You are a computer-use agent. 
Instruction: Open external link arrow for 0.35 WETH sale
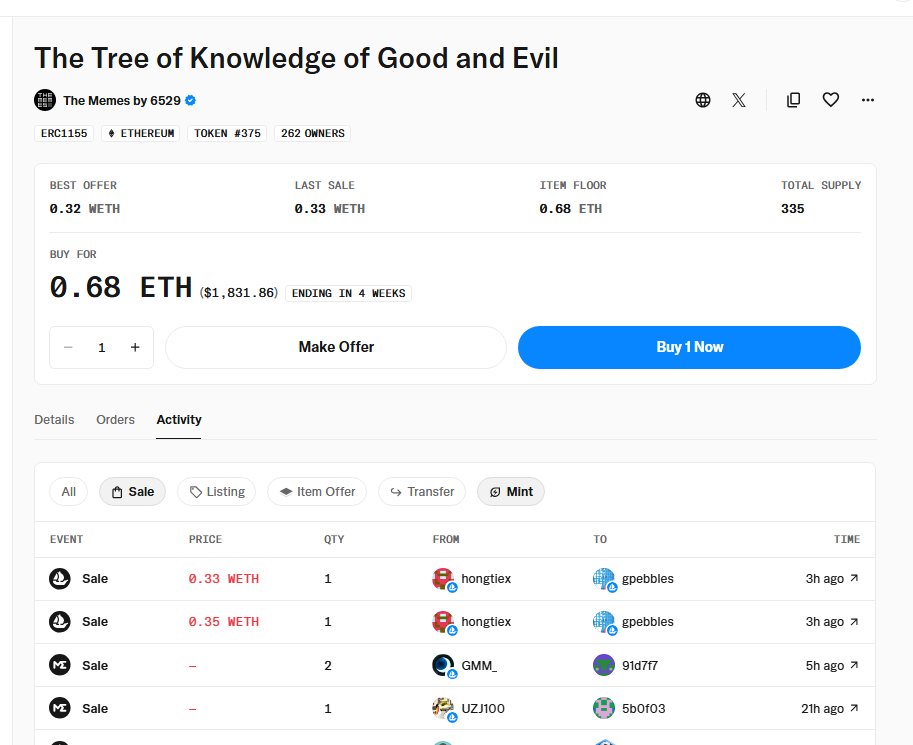[x=854, y=622]
